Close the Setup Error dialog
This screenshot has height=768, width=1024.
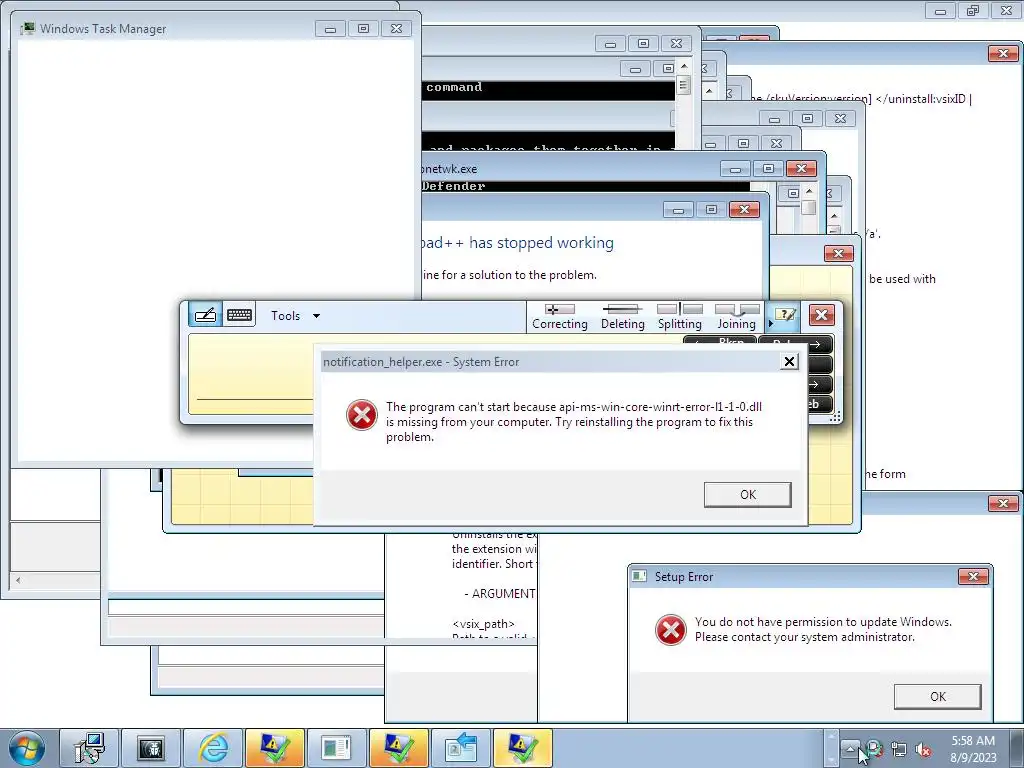click(973, 576)
